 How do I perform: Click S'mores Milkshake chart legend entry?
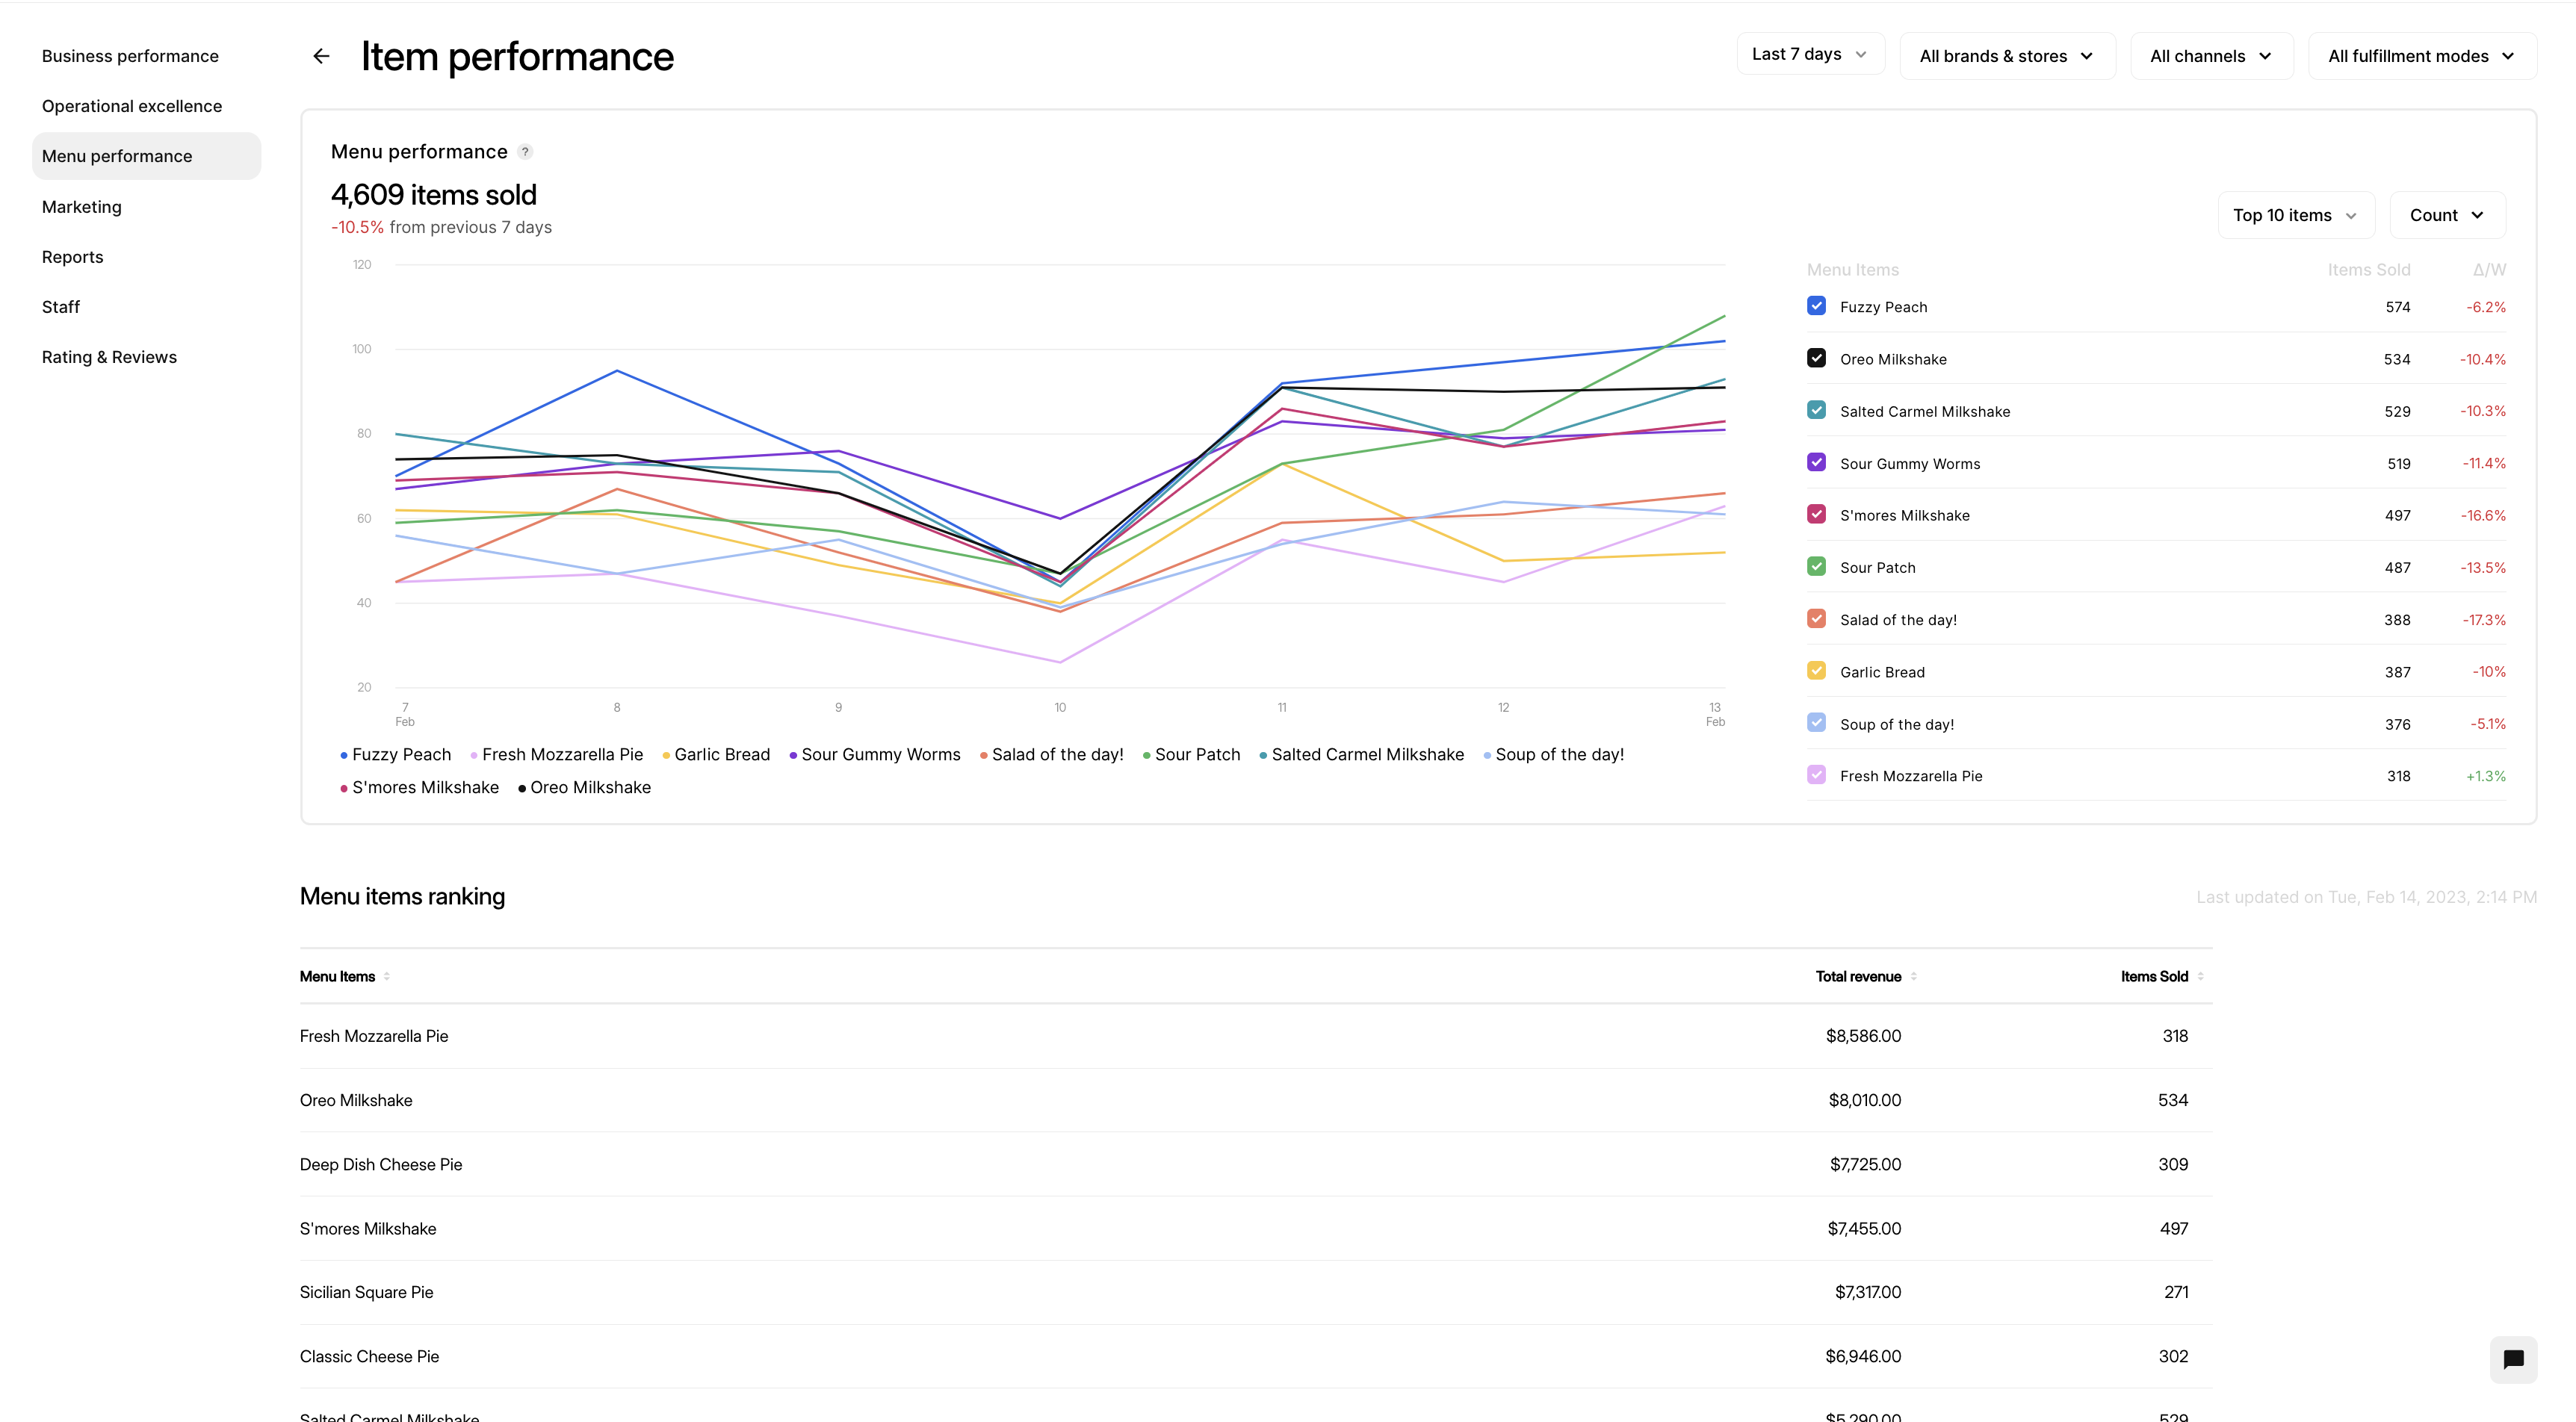pyautogui.click(x=420, y=787)
